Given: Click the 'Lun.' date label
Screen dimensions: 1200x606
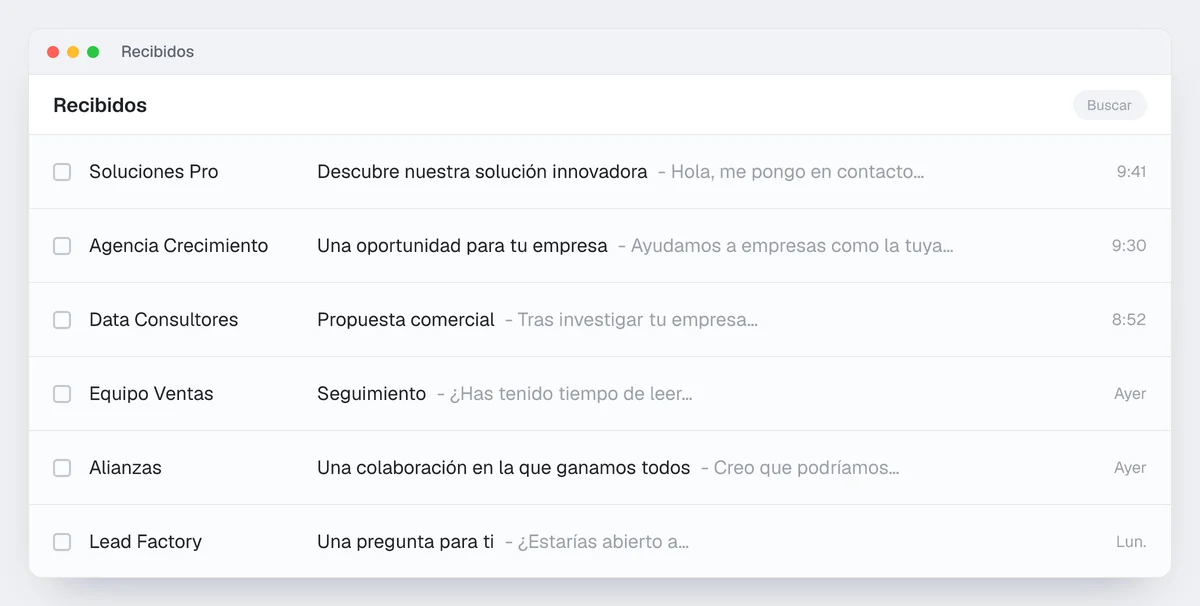Looking at the screenshot, I should point(1131,542).
